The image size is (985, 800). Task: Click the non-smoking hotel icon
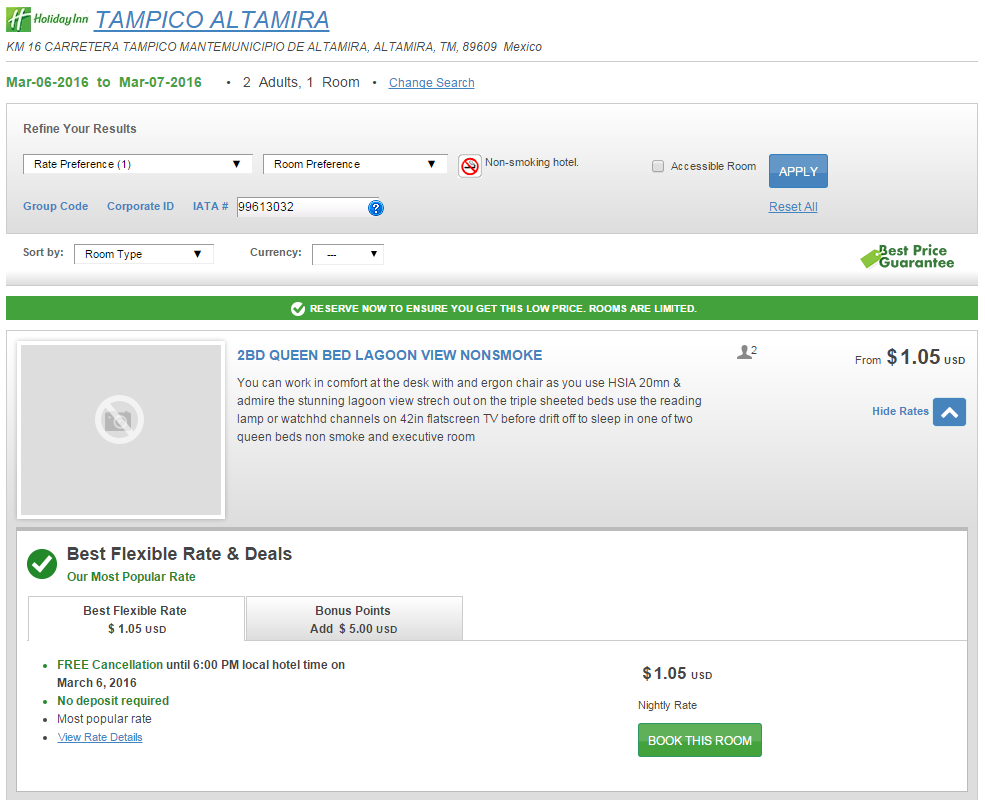[470, 166]
